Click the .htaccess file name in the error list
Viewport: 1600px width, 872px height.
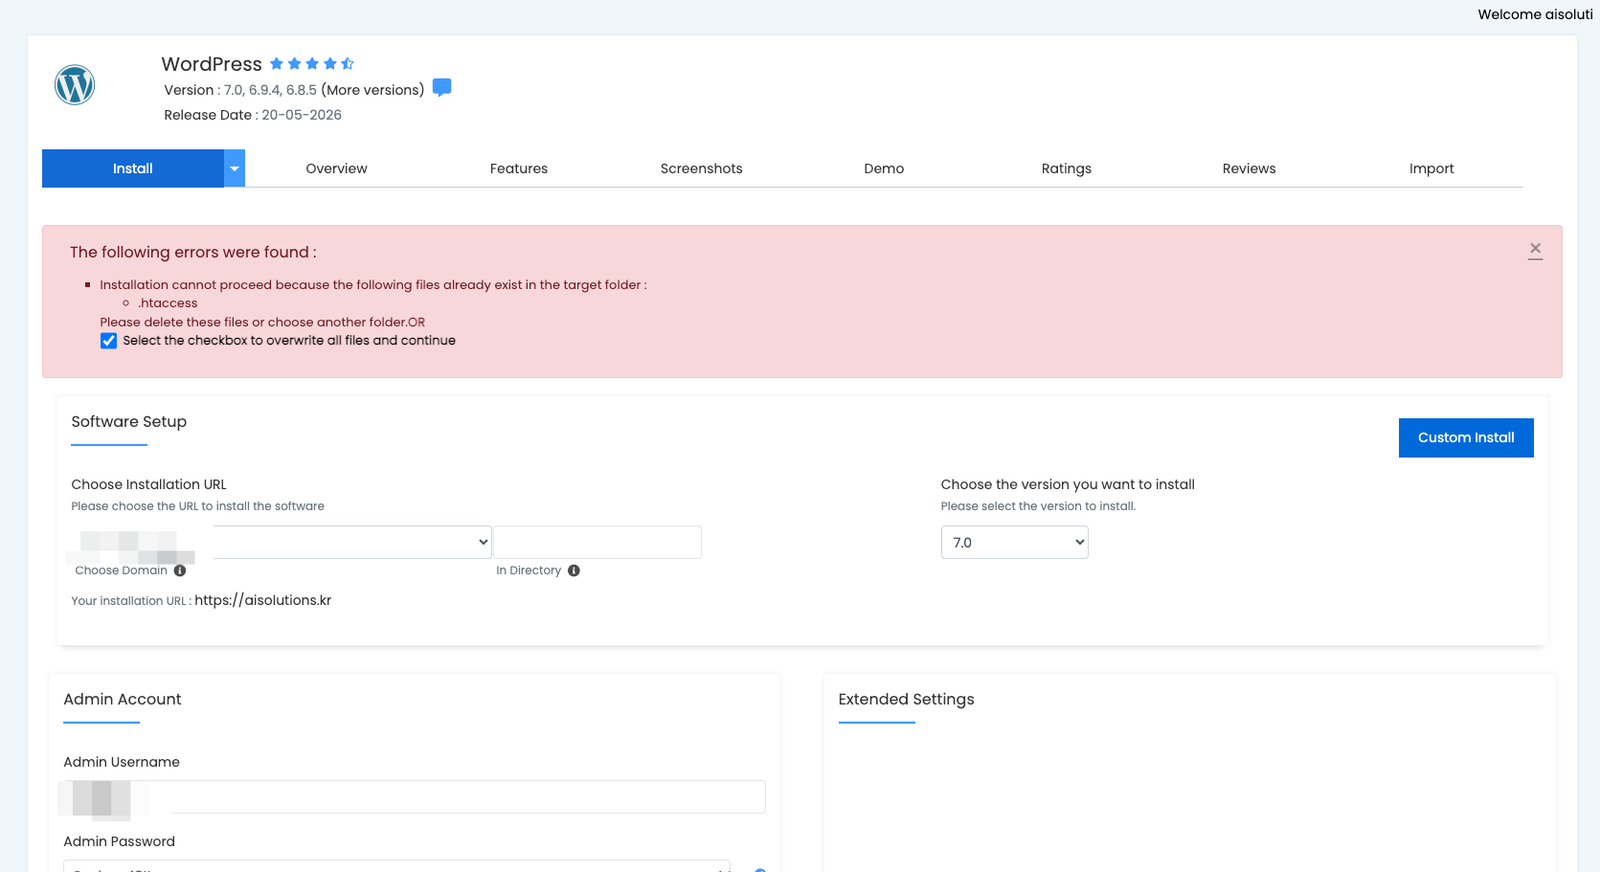coord(168,303)
